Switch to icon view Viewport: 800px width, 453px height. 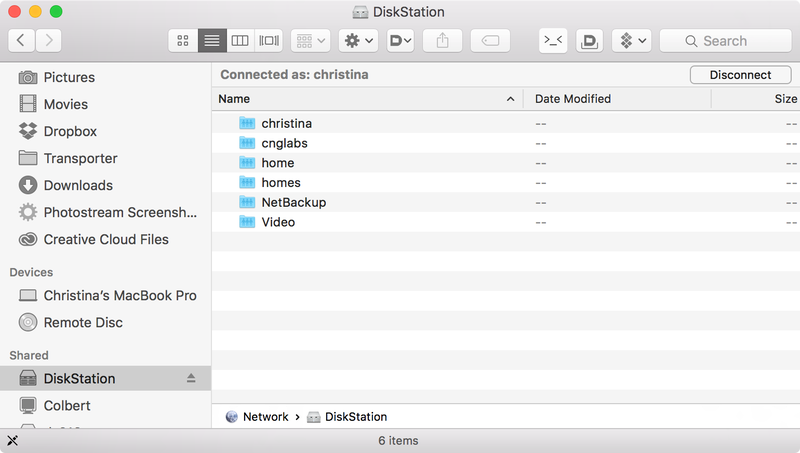[183, 40]
